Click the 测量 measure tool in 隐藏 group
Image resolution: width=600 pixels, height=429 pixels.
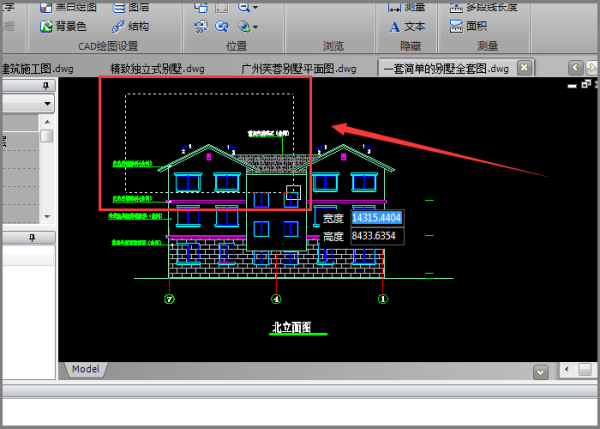(407, 7)
